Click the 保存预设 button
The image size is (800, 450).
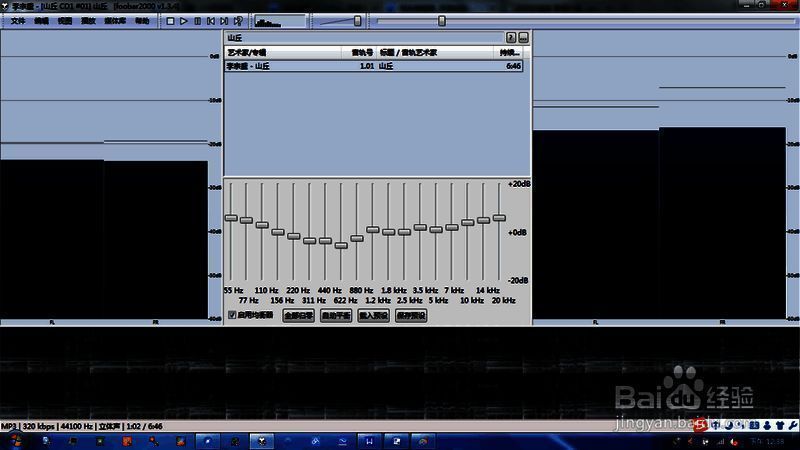point(411,315)
